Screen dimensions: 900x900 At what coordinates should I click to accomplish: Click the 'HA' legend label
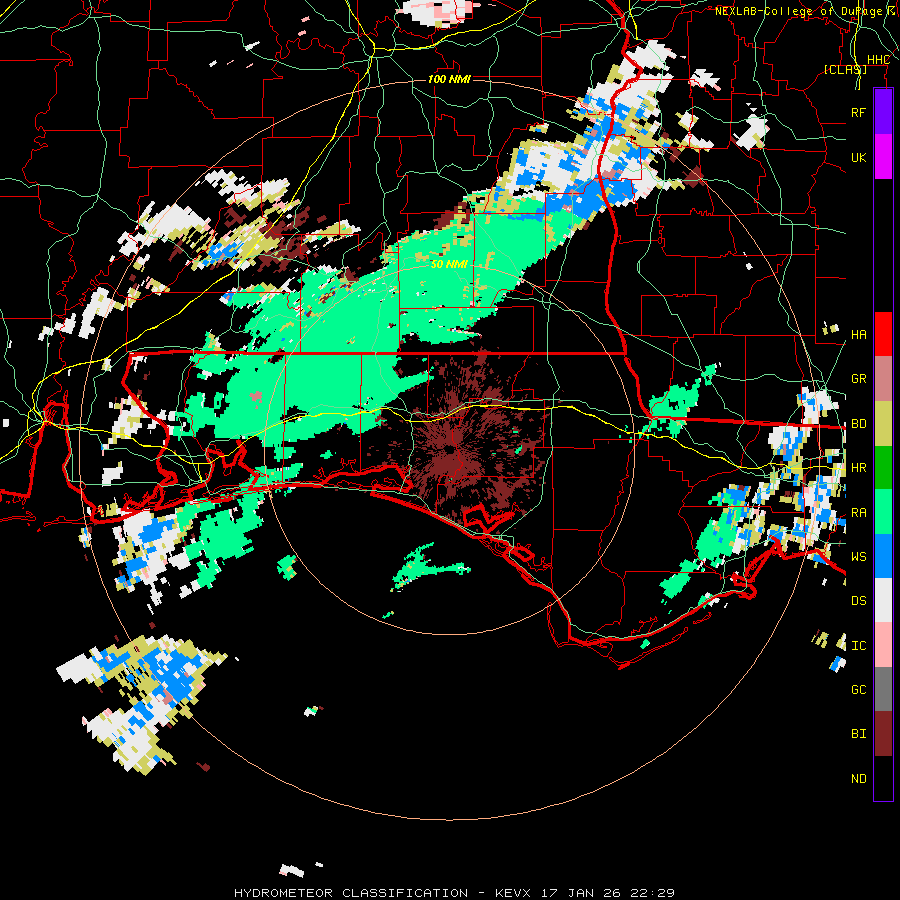click(x=859, y=335)
